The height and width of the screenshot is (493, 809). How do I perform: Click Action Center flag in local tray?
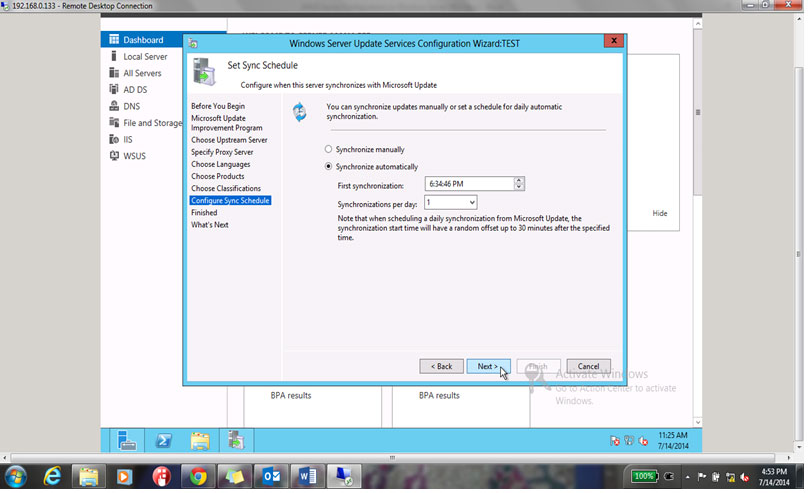point(702,477)
